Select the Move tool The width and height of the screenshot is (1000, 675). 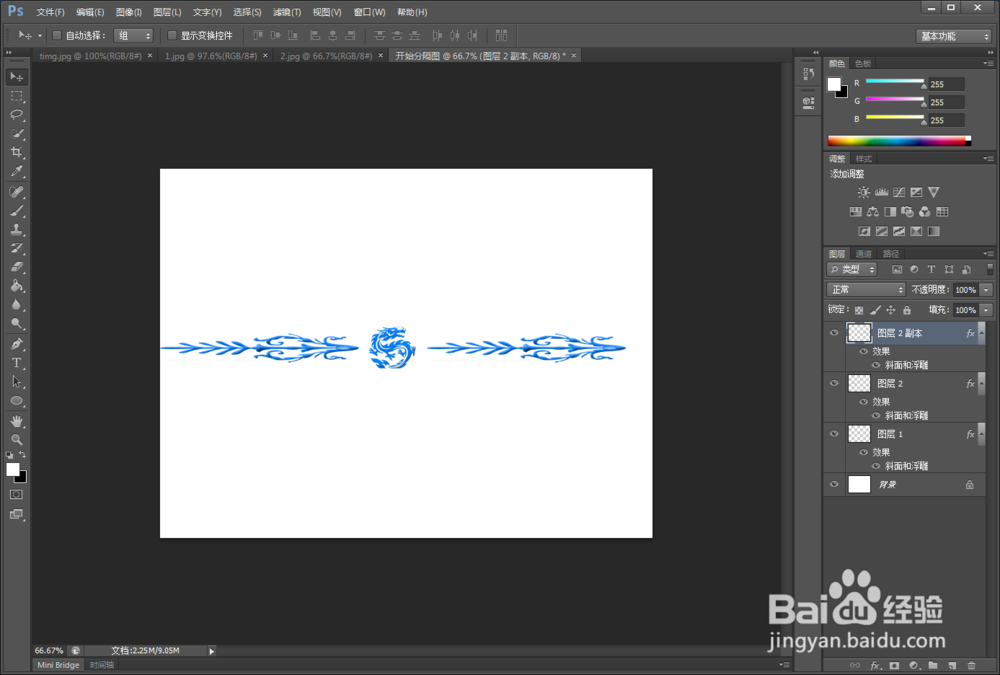[x=17, y=77]
